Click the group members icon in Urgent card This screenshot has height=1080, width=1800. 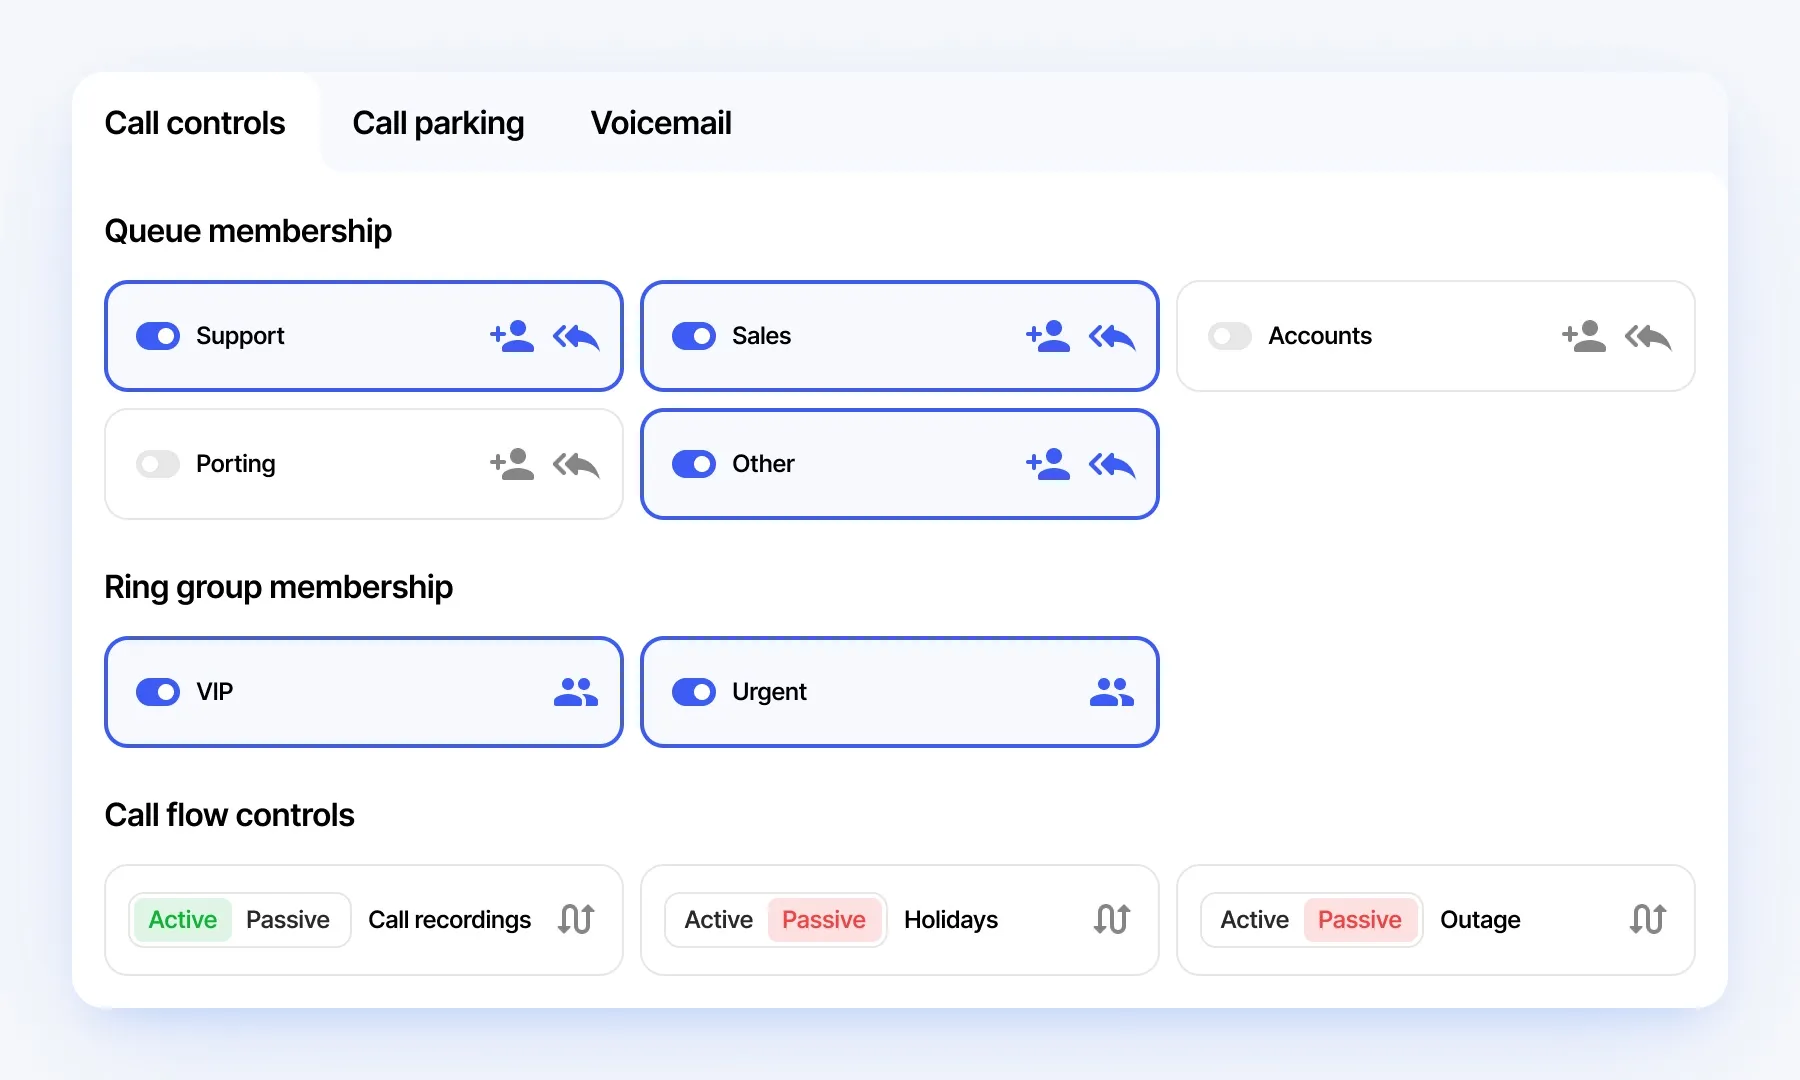pos(1112,692)
